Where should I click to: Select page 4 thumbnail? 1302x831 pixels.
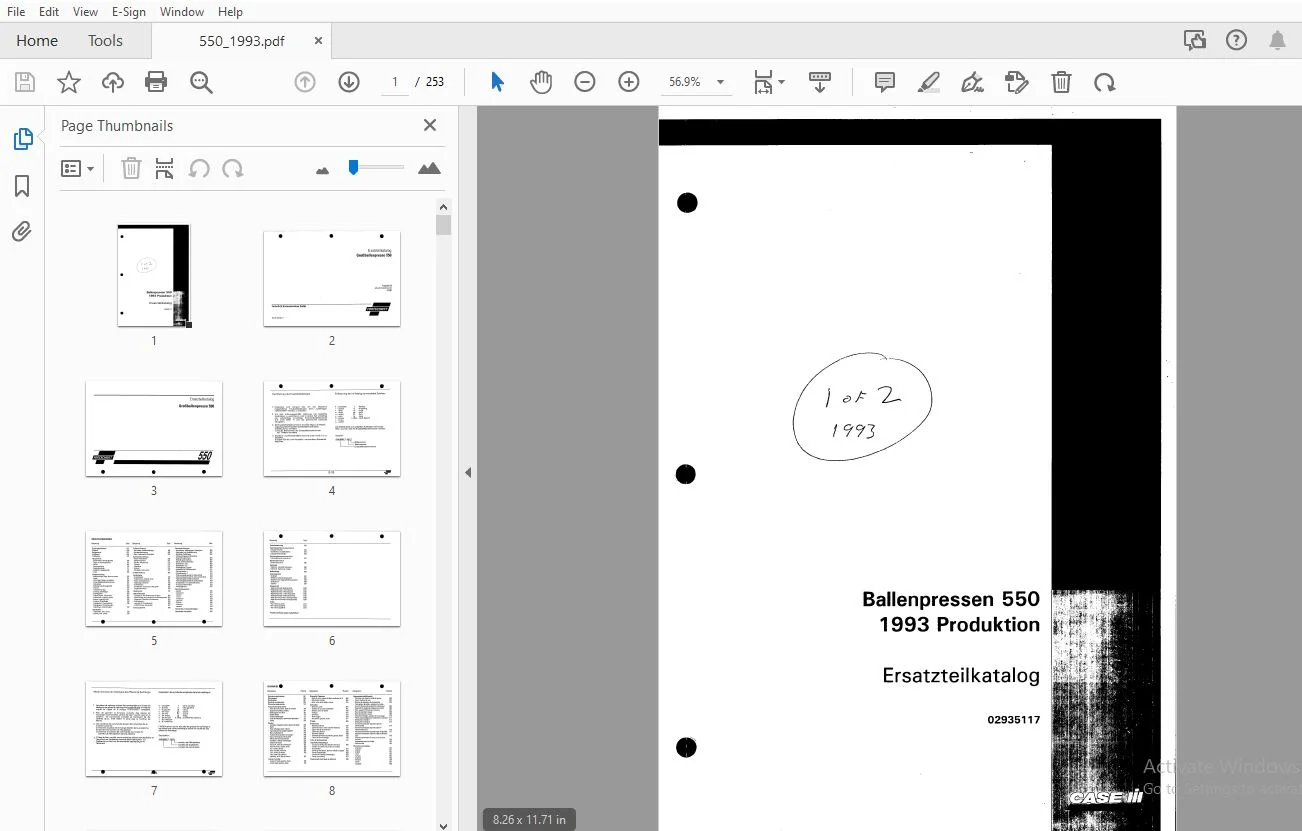(x=332, y=429)
